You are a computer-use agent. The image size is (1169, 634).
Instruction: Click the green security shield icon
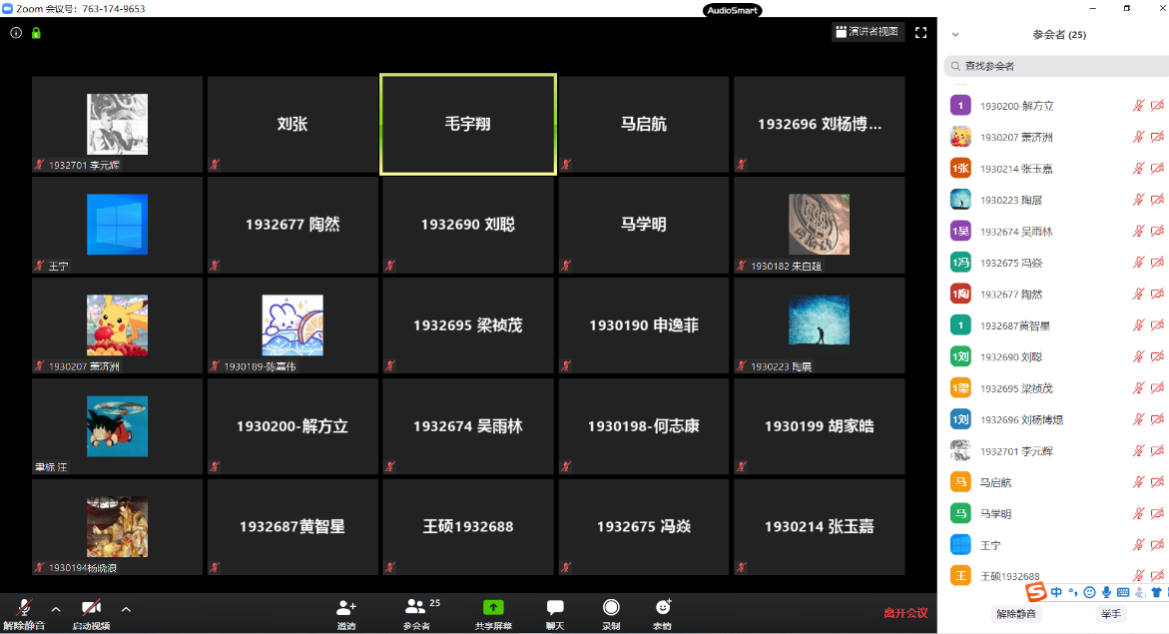(35, 32)
